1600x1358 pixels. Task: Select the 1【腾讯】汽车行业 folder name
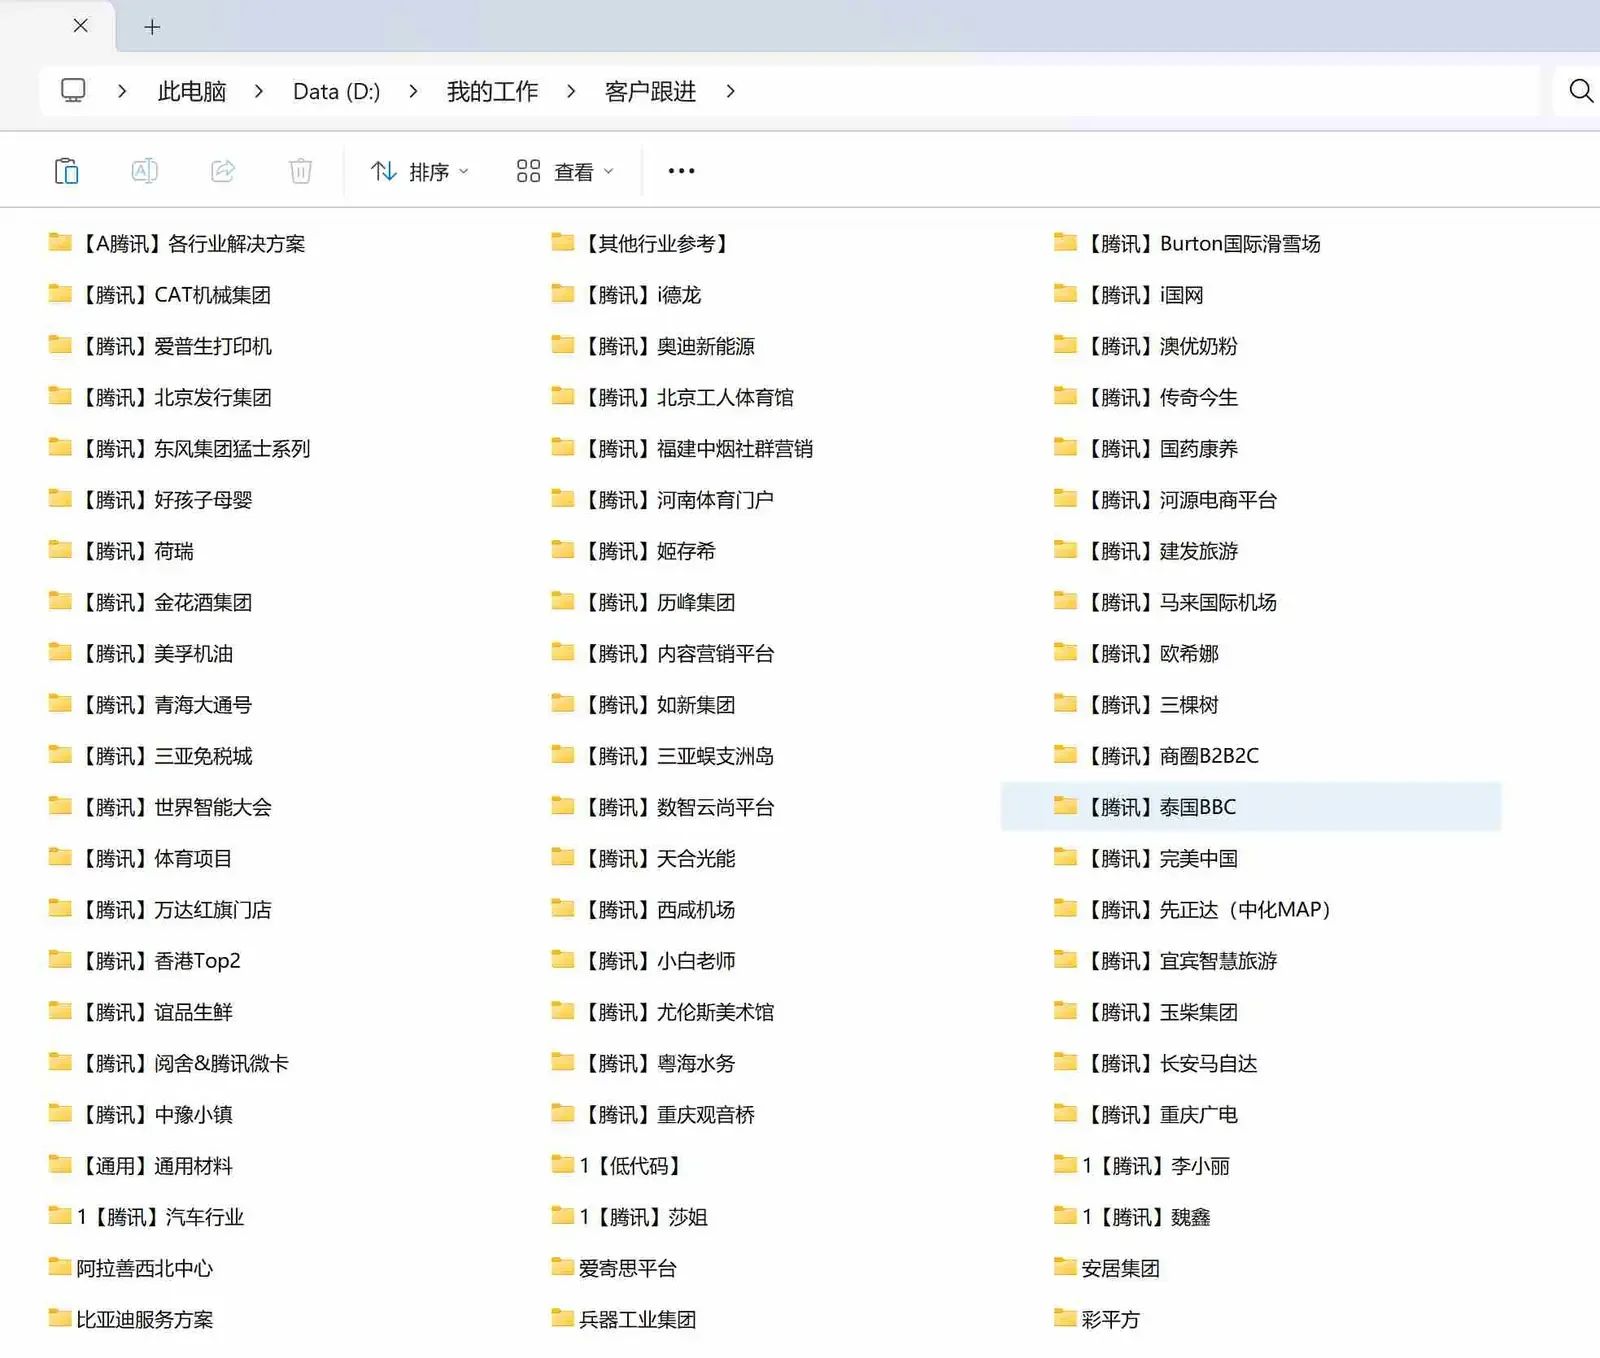coord(160,1217)
